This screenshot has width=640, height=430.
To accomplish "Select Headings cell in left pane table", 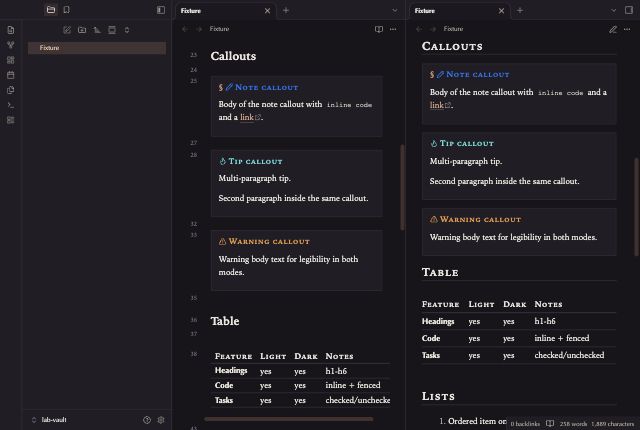I will 231,370.
